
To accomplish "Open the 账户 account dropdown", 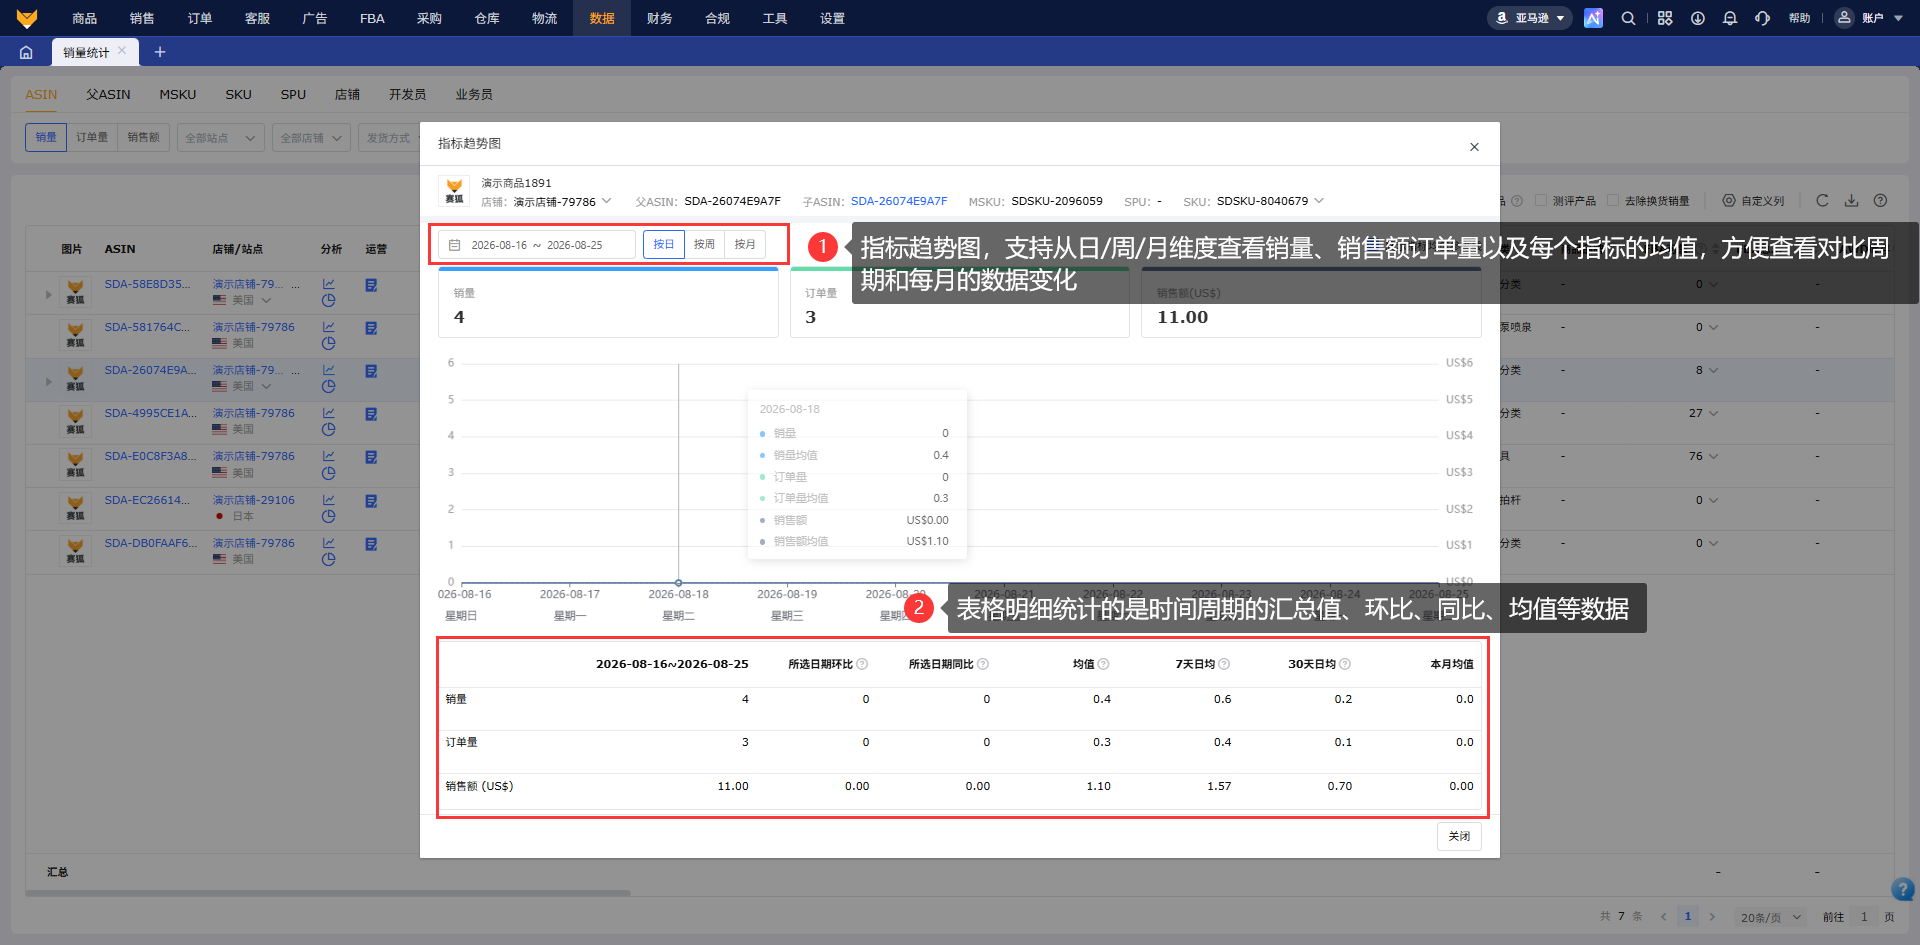I will tap(1870, 18).
